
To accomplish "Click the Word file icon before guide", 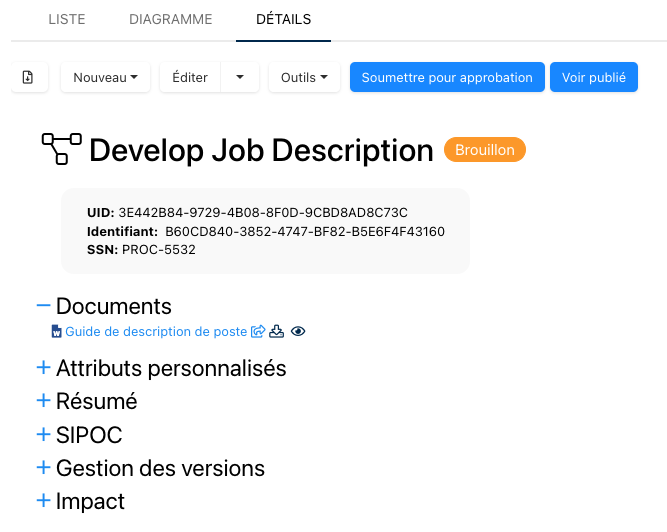I will (57, 332).
